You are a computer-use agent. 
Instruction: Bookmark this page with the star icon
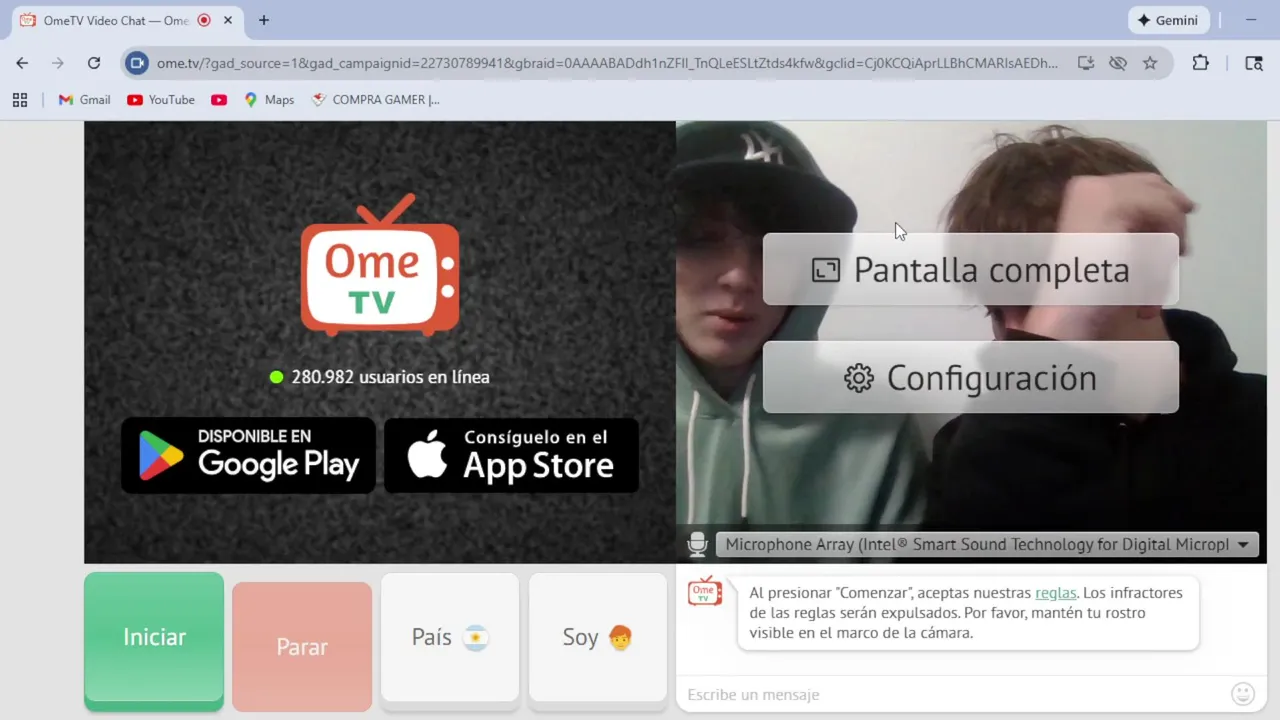click(x=1150, y=63)
